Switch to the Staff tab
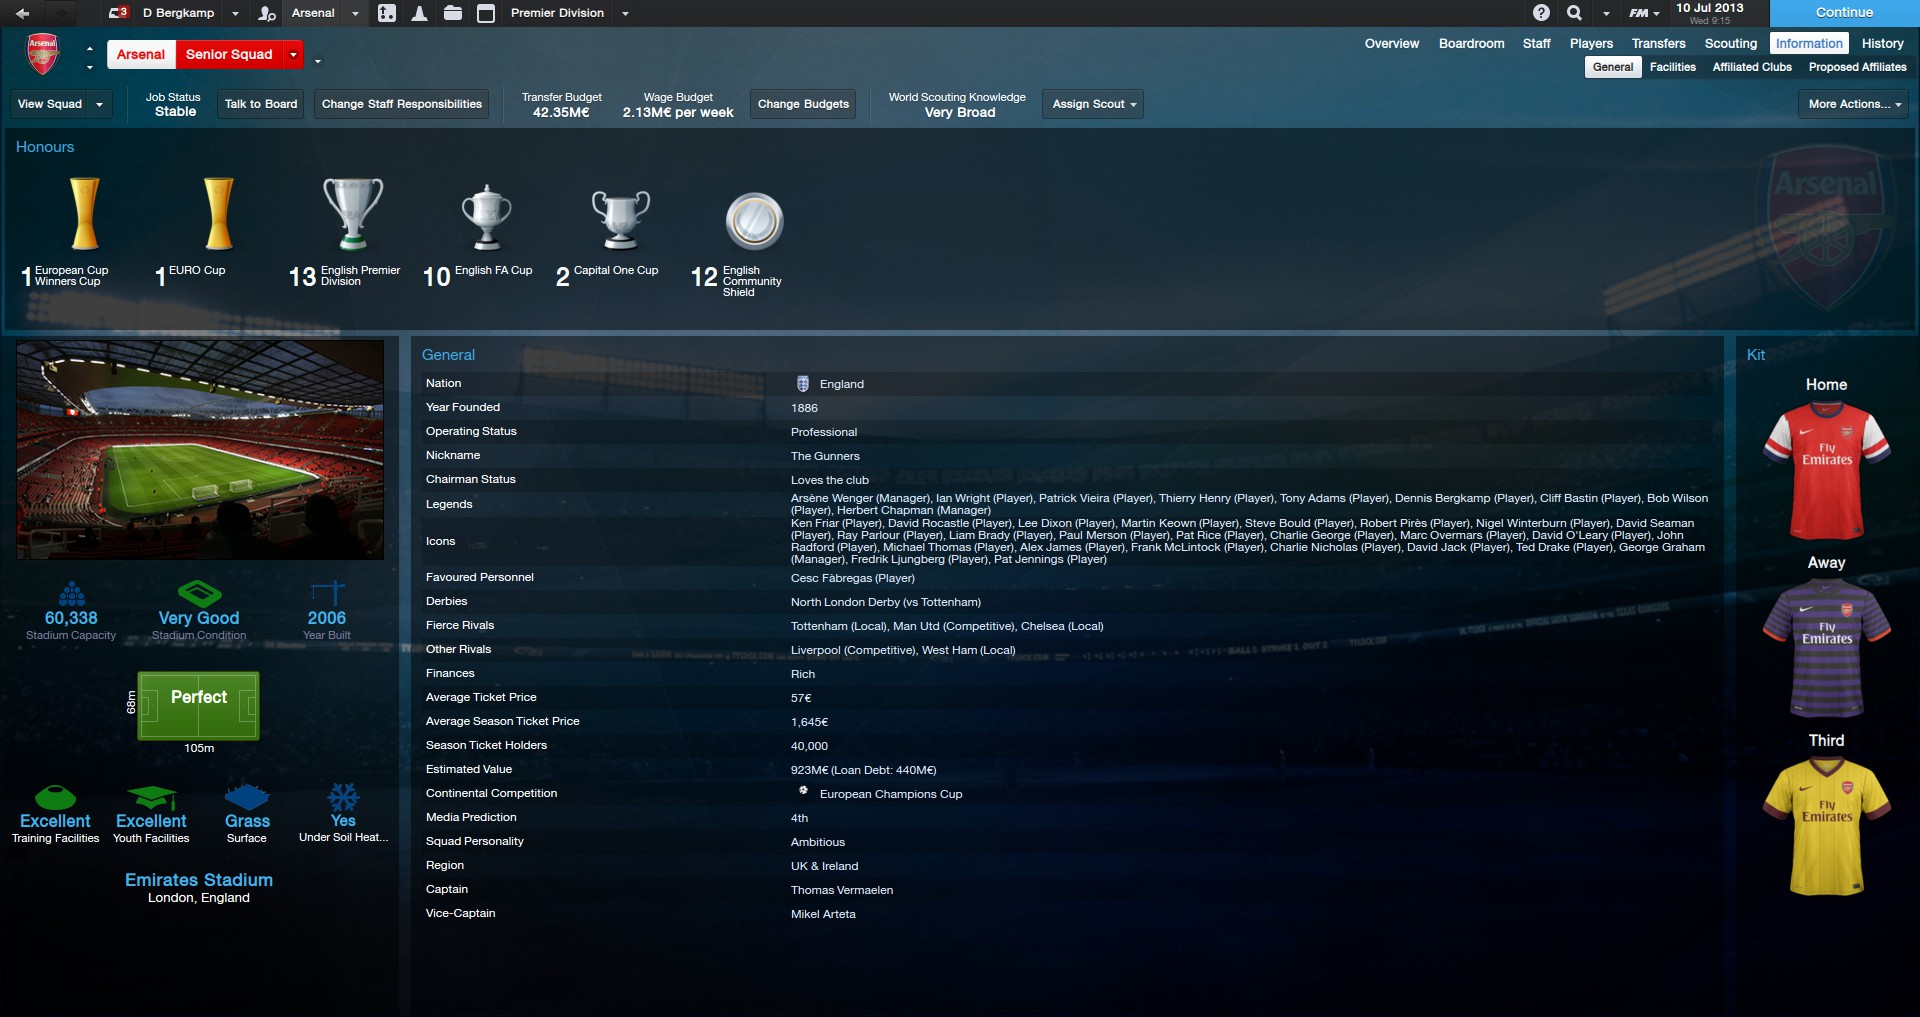The height and width of the screenshot is (1017, 1920). [x=1536, y=43]
